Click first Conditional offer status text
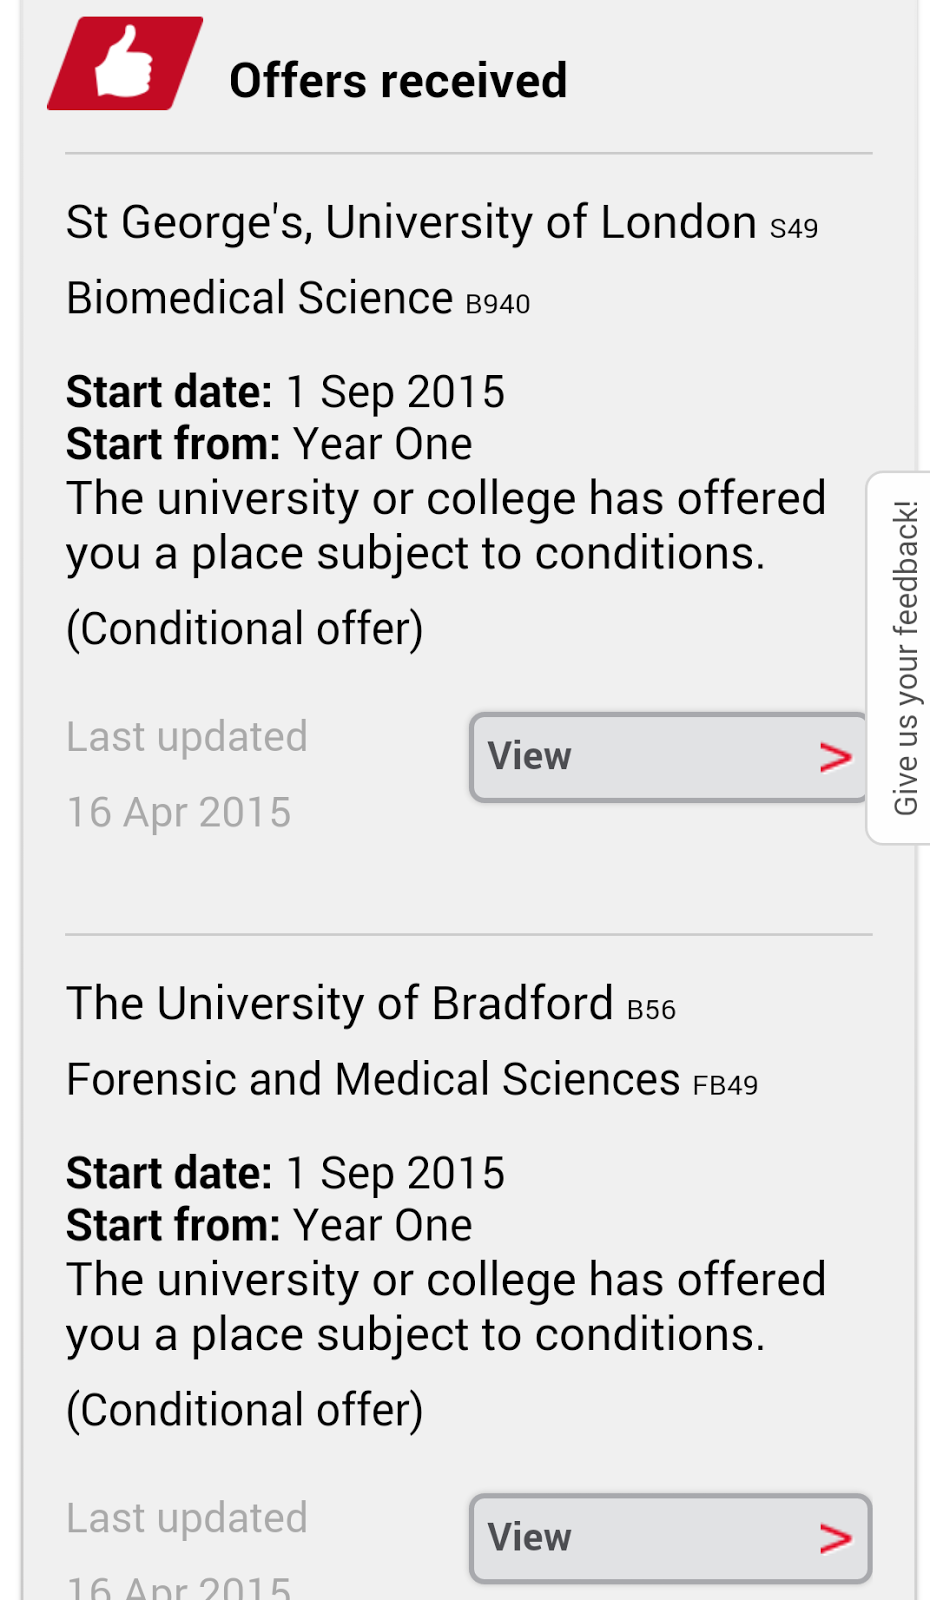Screen dimensions: 930x1600 (245, 629)
